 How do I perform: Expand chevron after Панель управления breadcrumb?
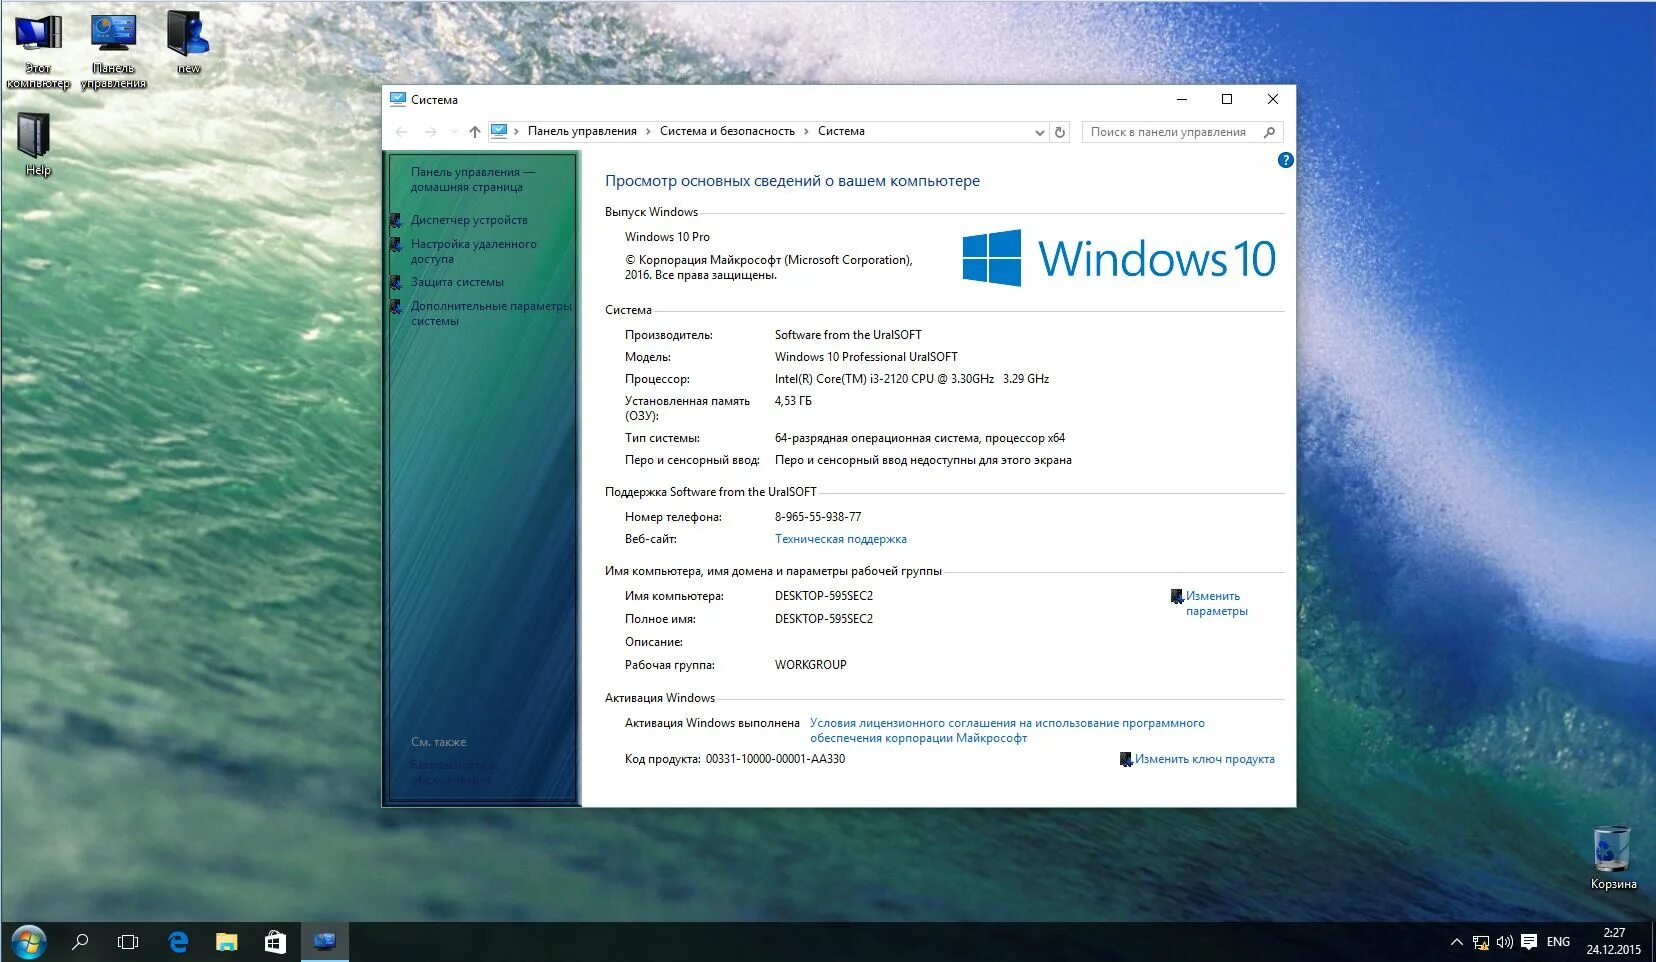point(648,131)
